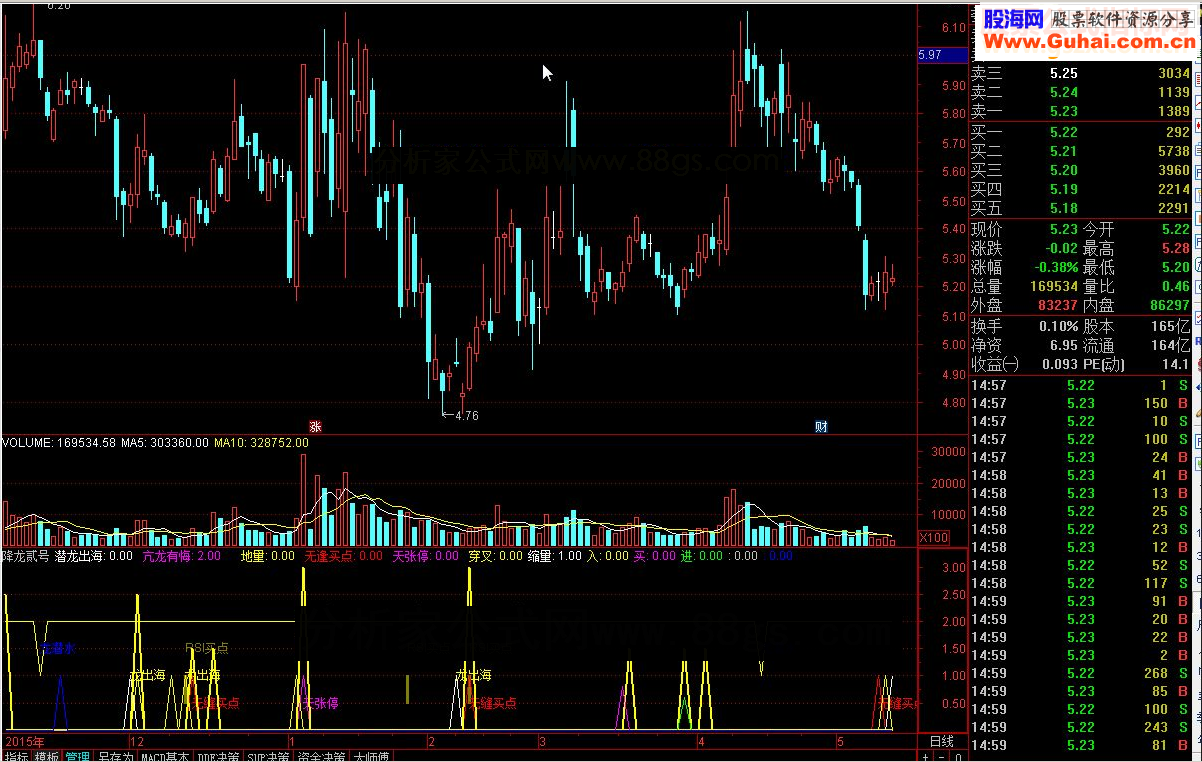
Task: Click the 今开 value 5.22
Action: 1175,229
